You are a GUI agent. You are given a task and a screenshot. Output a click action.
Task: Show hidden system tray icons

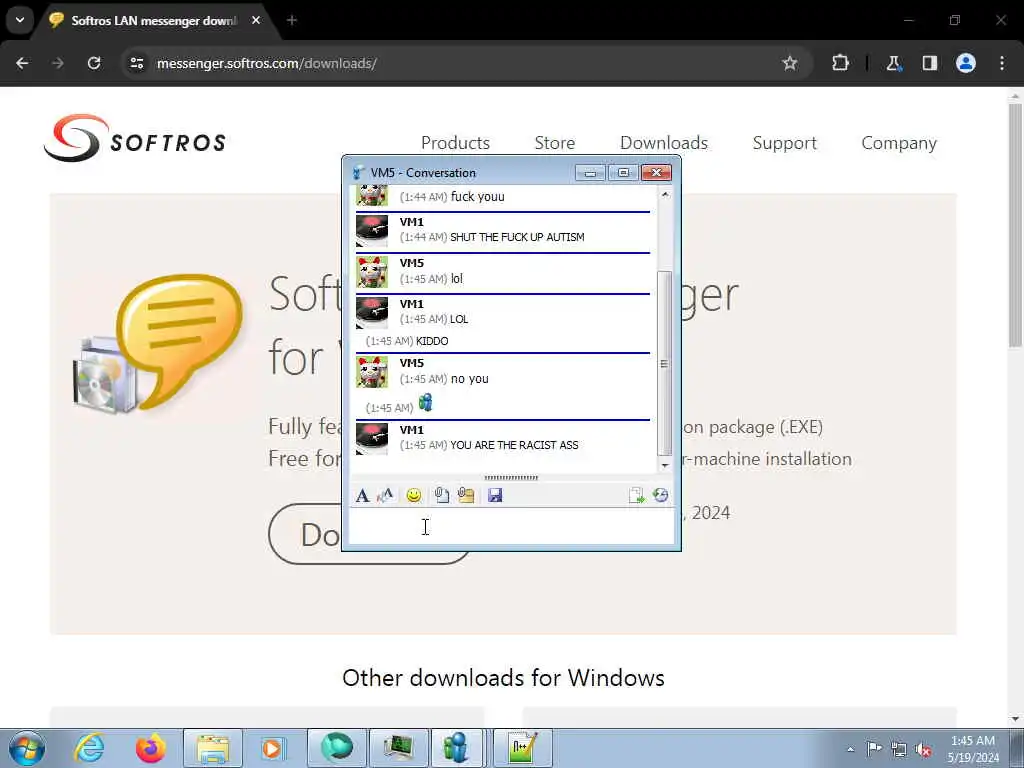[x=850, y=749]
